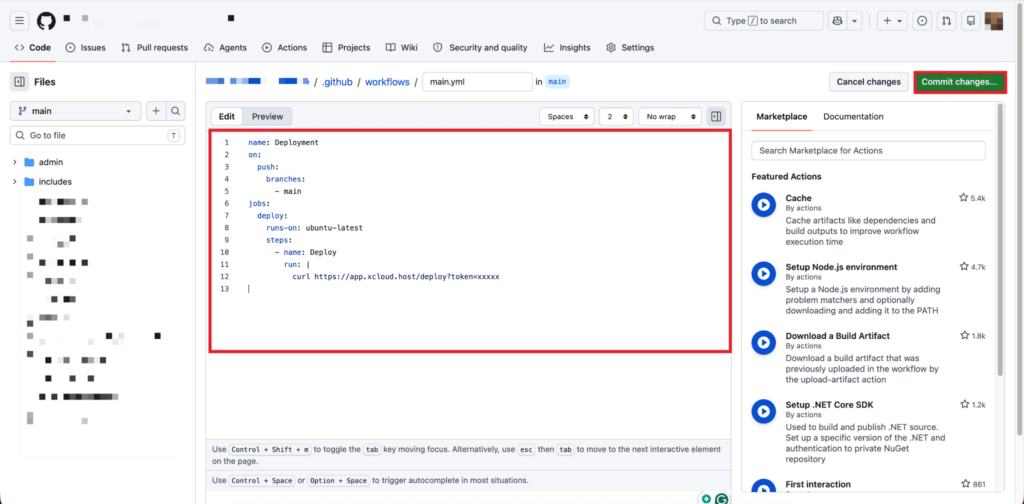Click the search files magnifier icon
The width and height of the screenshot is (1024, 504).
pyautogui.click(x=176, y=111)
